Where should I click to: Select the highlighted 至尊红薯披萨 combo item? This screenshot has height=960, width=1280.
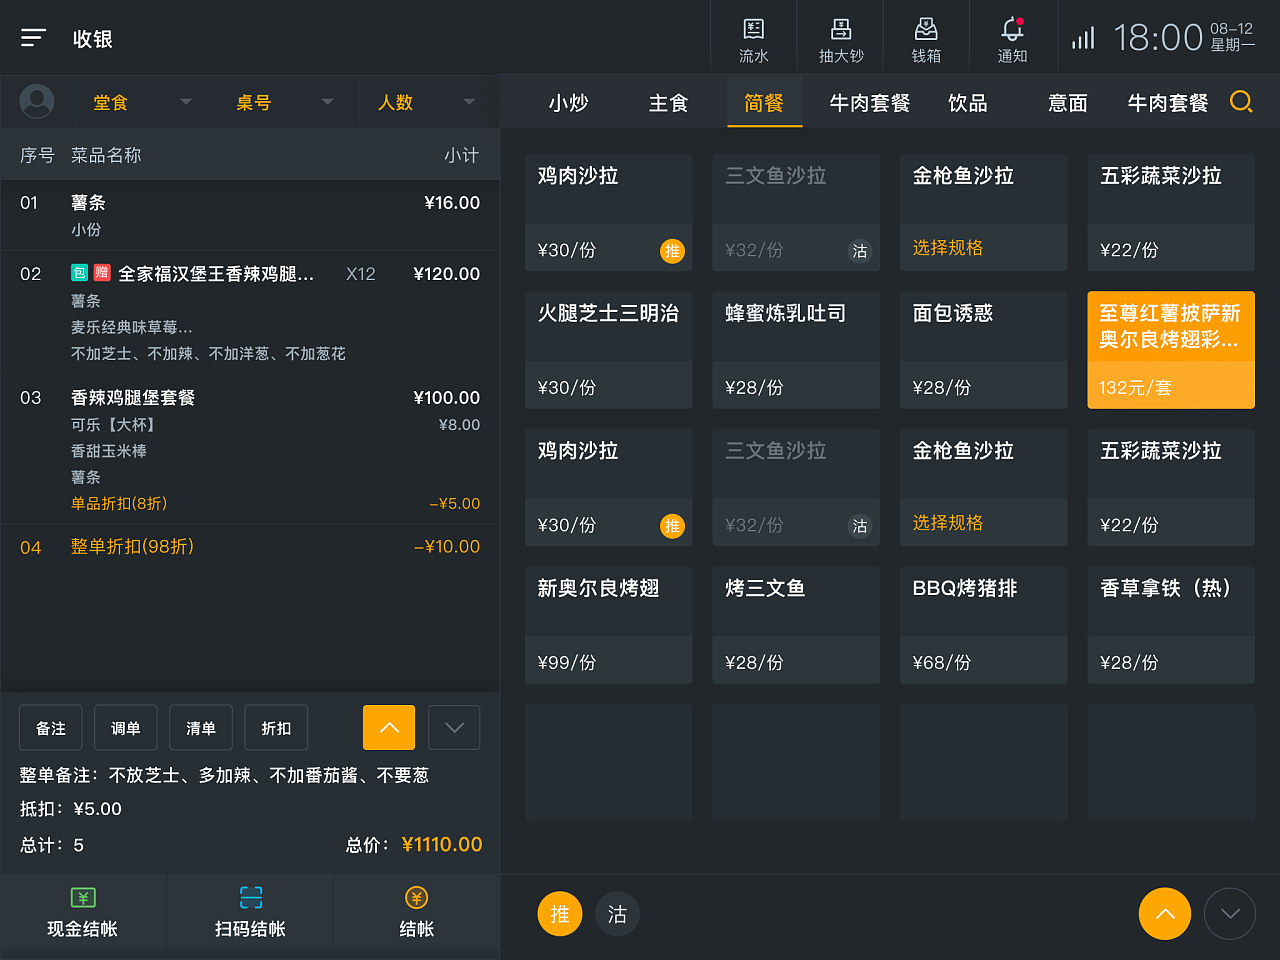coord(1170,350)
